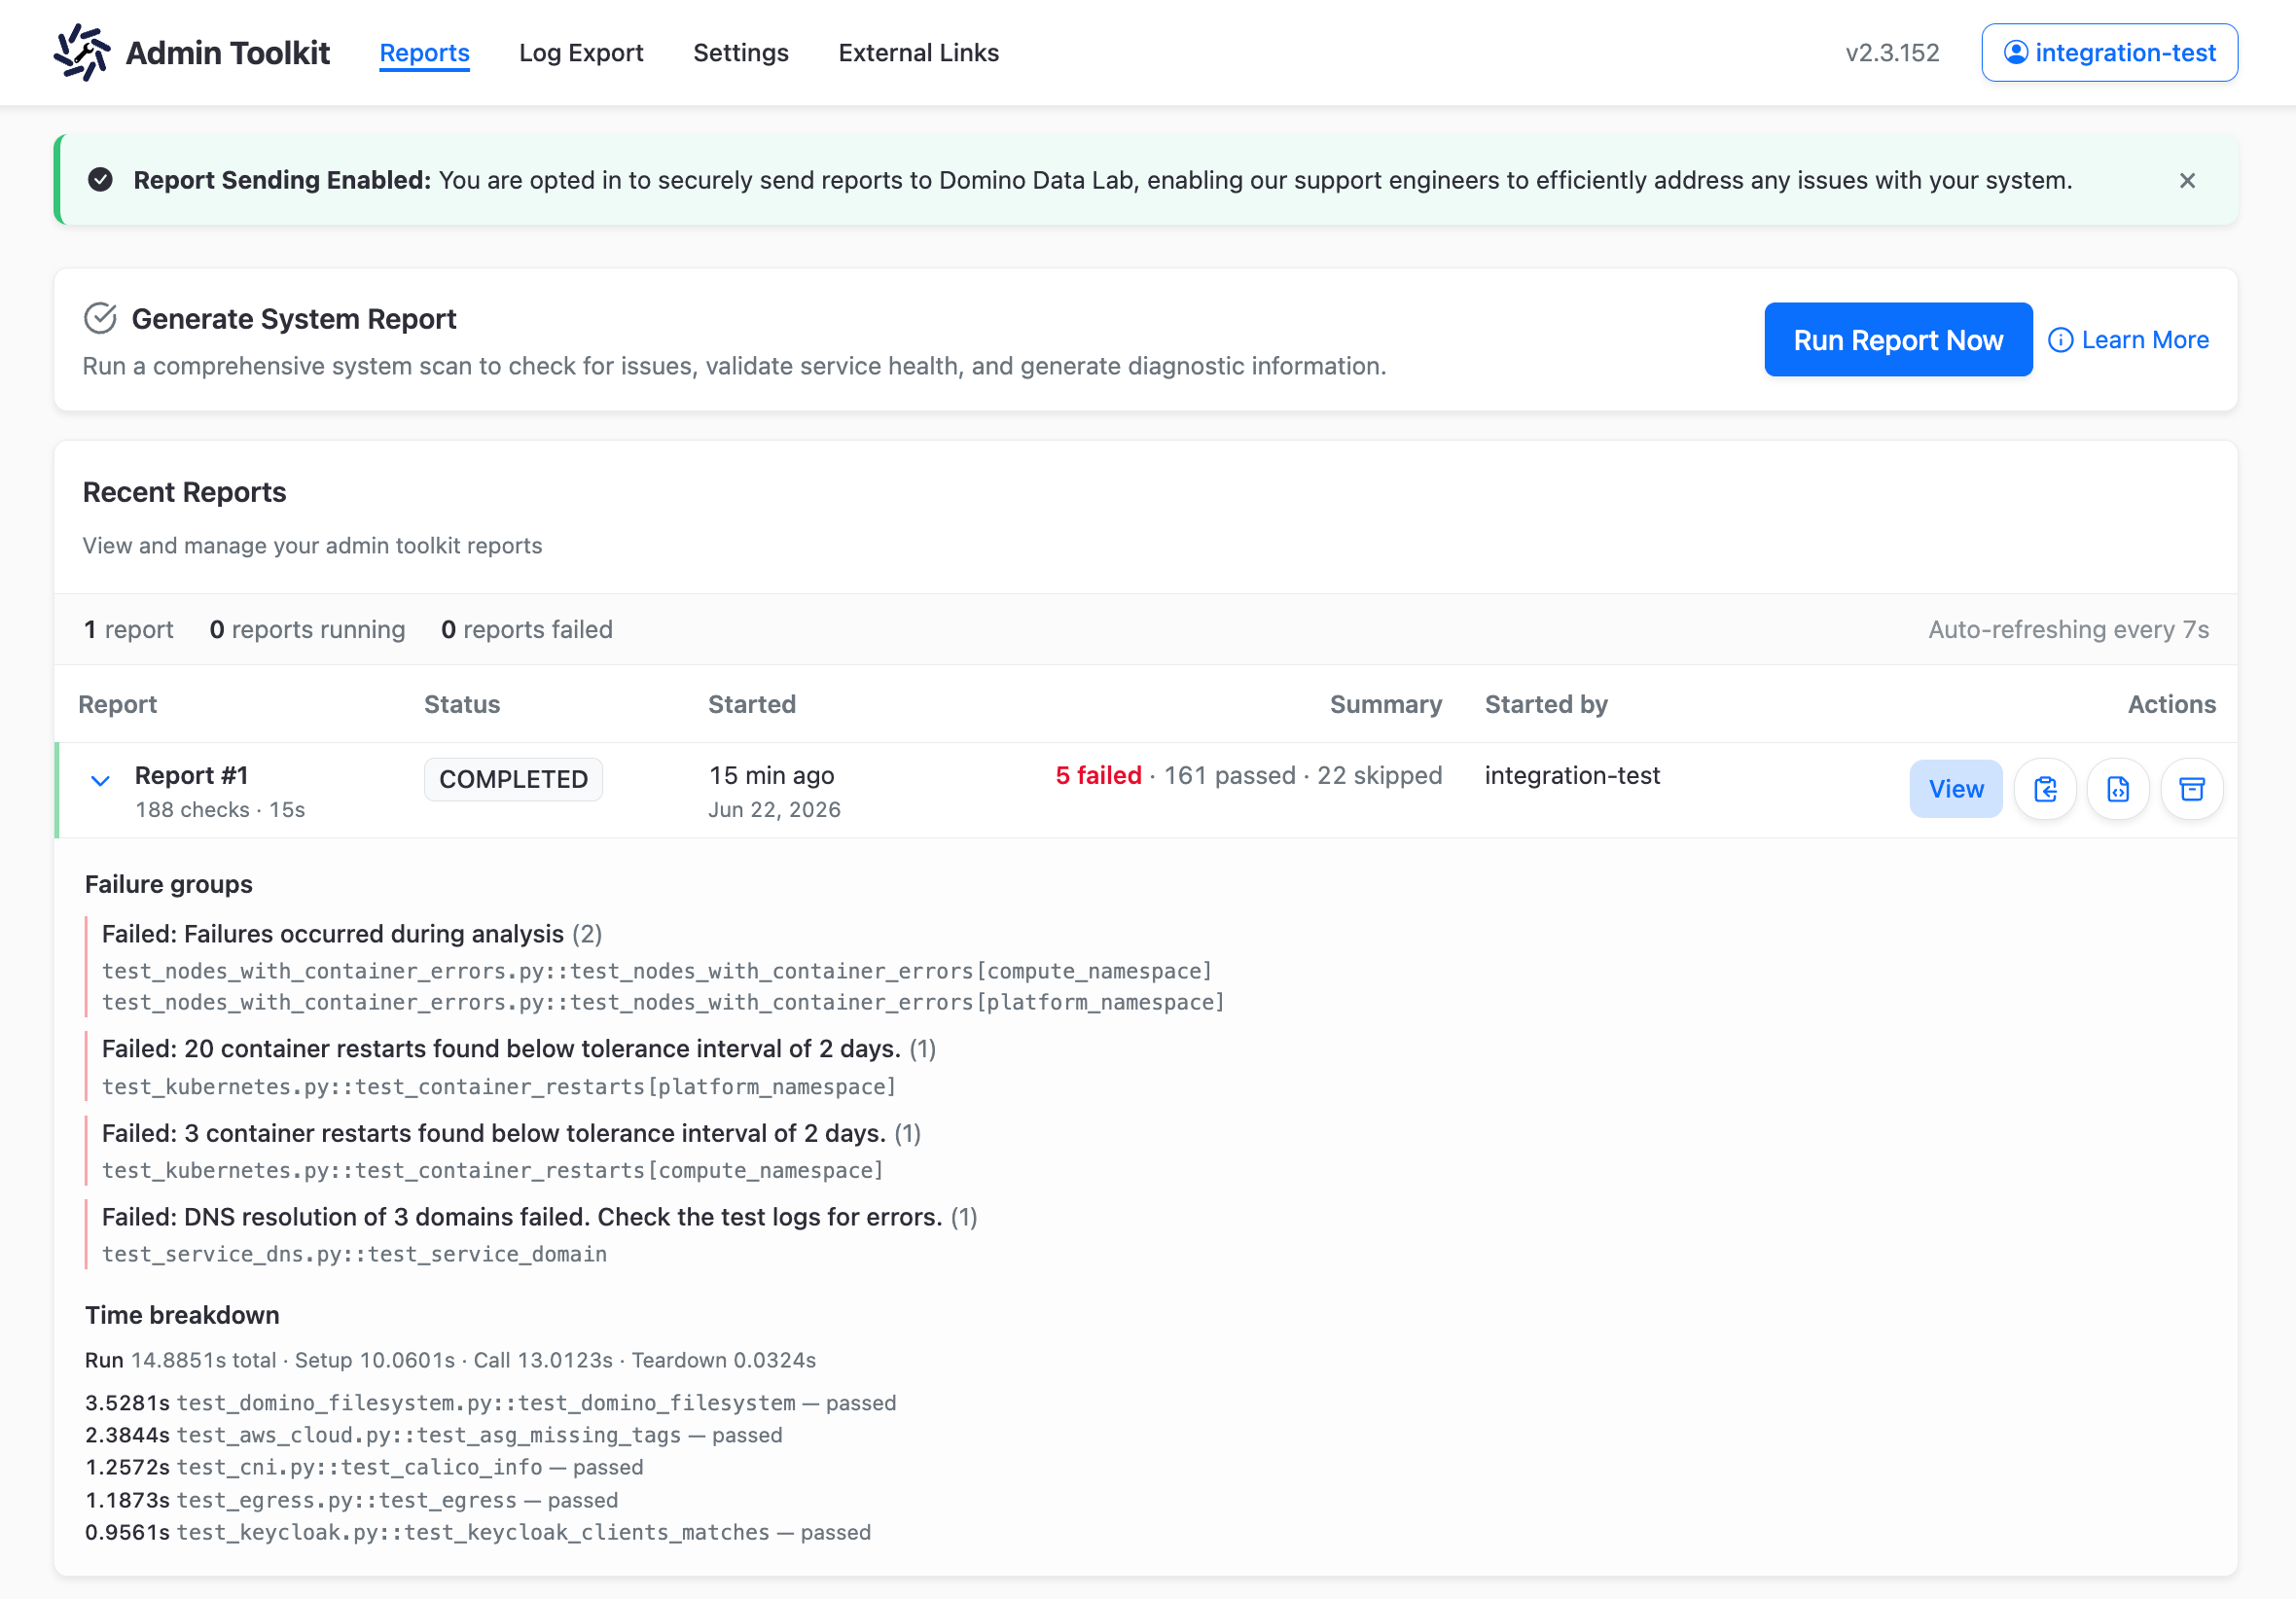Image resolution: width=2296 pixels, height=1599 pixels.
Task: Click the Started column header
Action: (x=752, y=704)
